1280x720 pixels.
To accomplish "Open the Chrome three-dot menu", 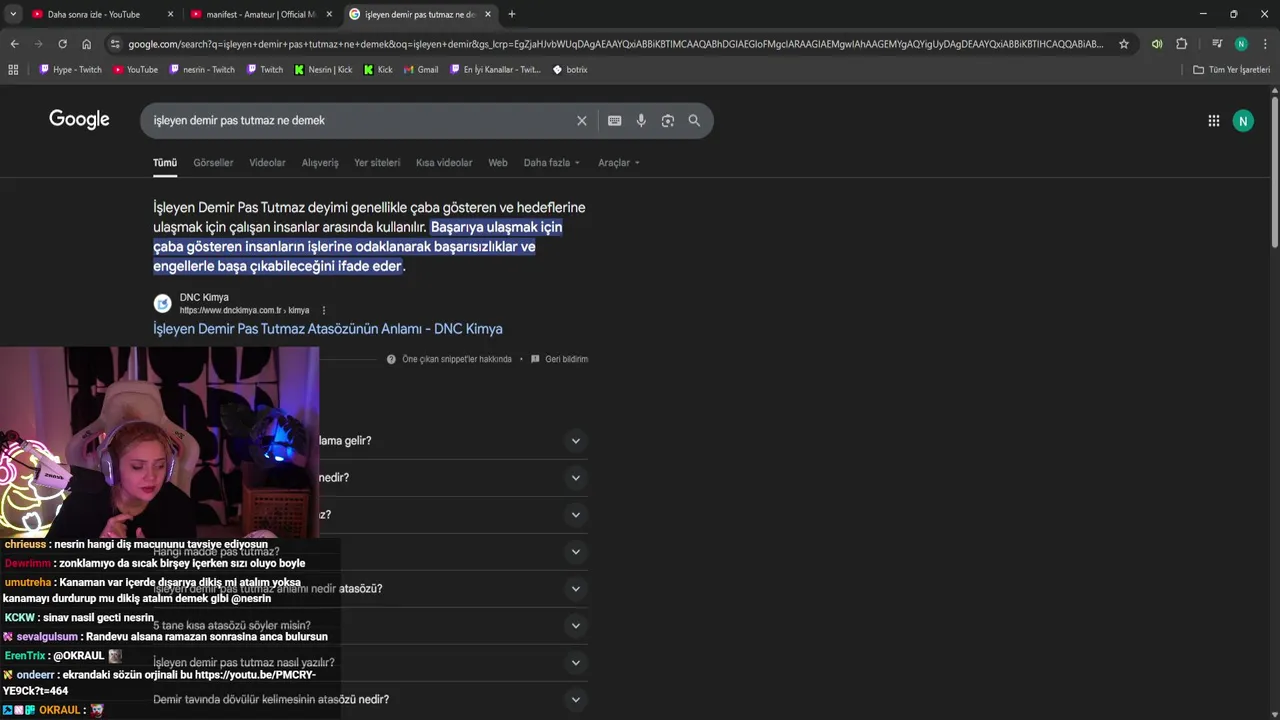I will pyautogui.click(x=1265, y=44).
